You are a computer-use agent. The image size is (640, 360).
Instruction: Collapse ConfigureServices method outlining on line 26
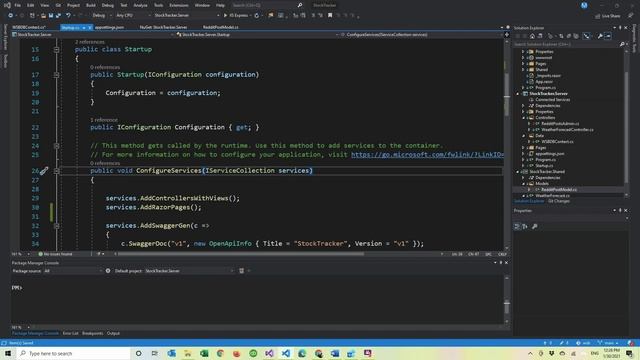[56, 171]
